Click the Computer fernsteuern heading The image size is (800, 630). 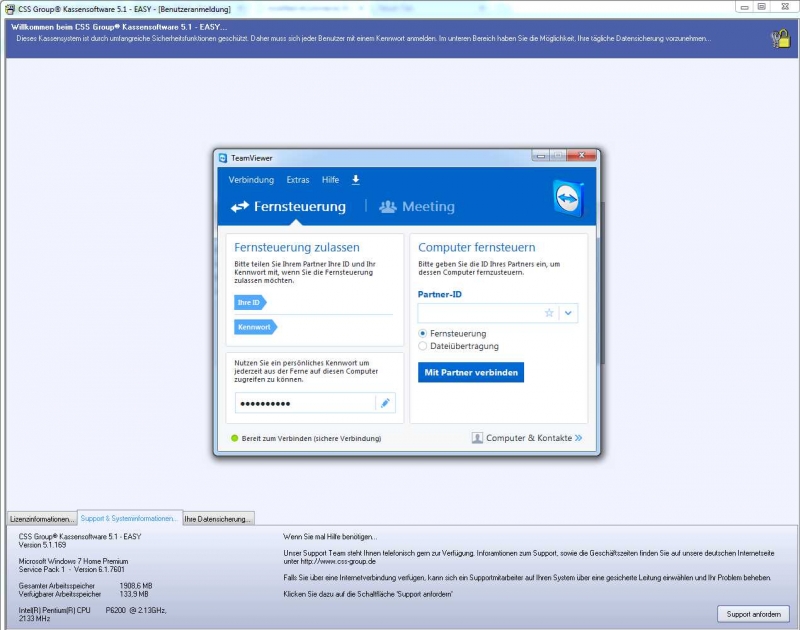click(477, 247)
